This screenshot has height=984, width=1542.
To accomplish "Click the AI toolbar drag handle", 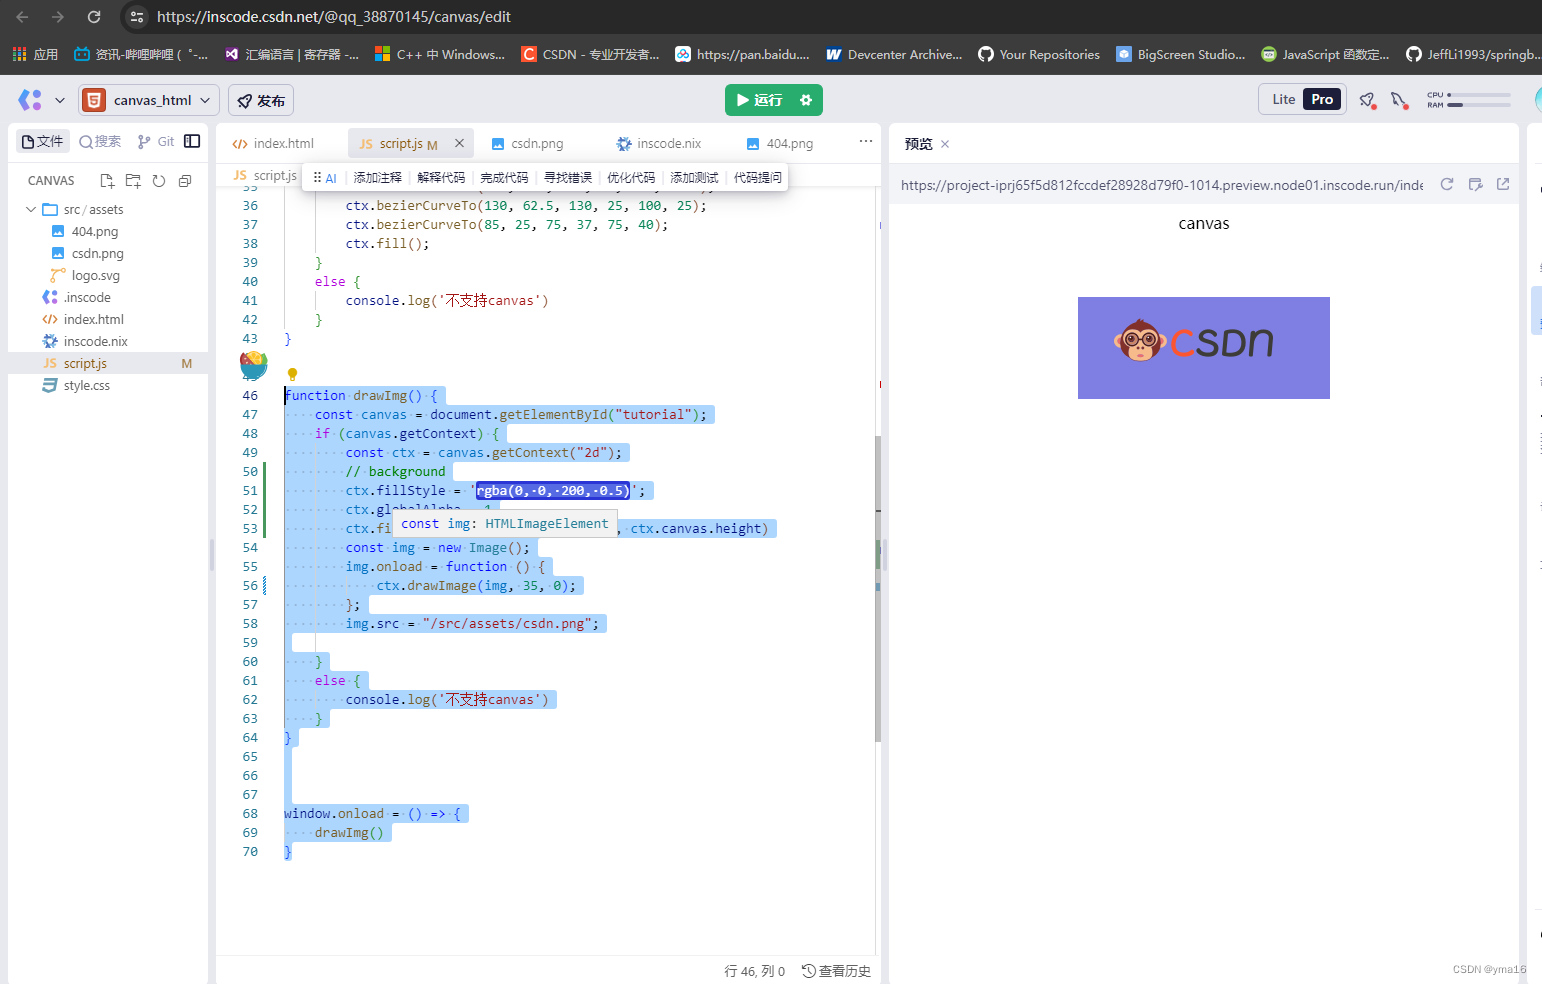I will 317,177.
